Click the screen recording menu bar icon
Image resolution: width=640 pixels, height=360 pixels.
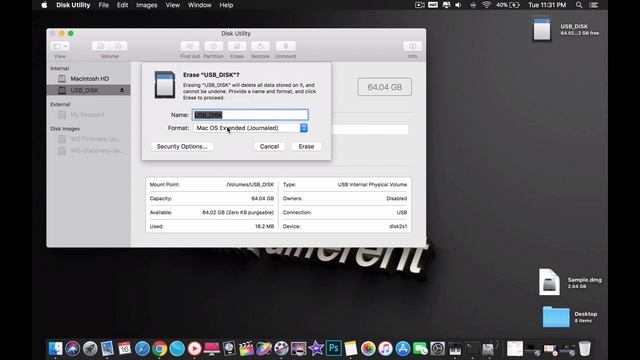point(420,5)
